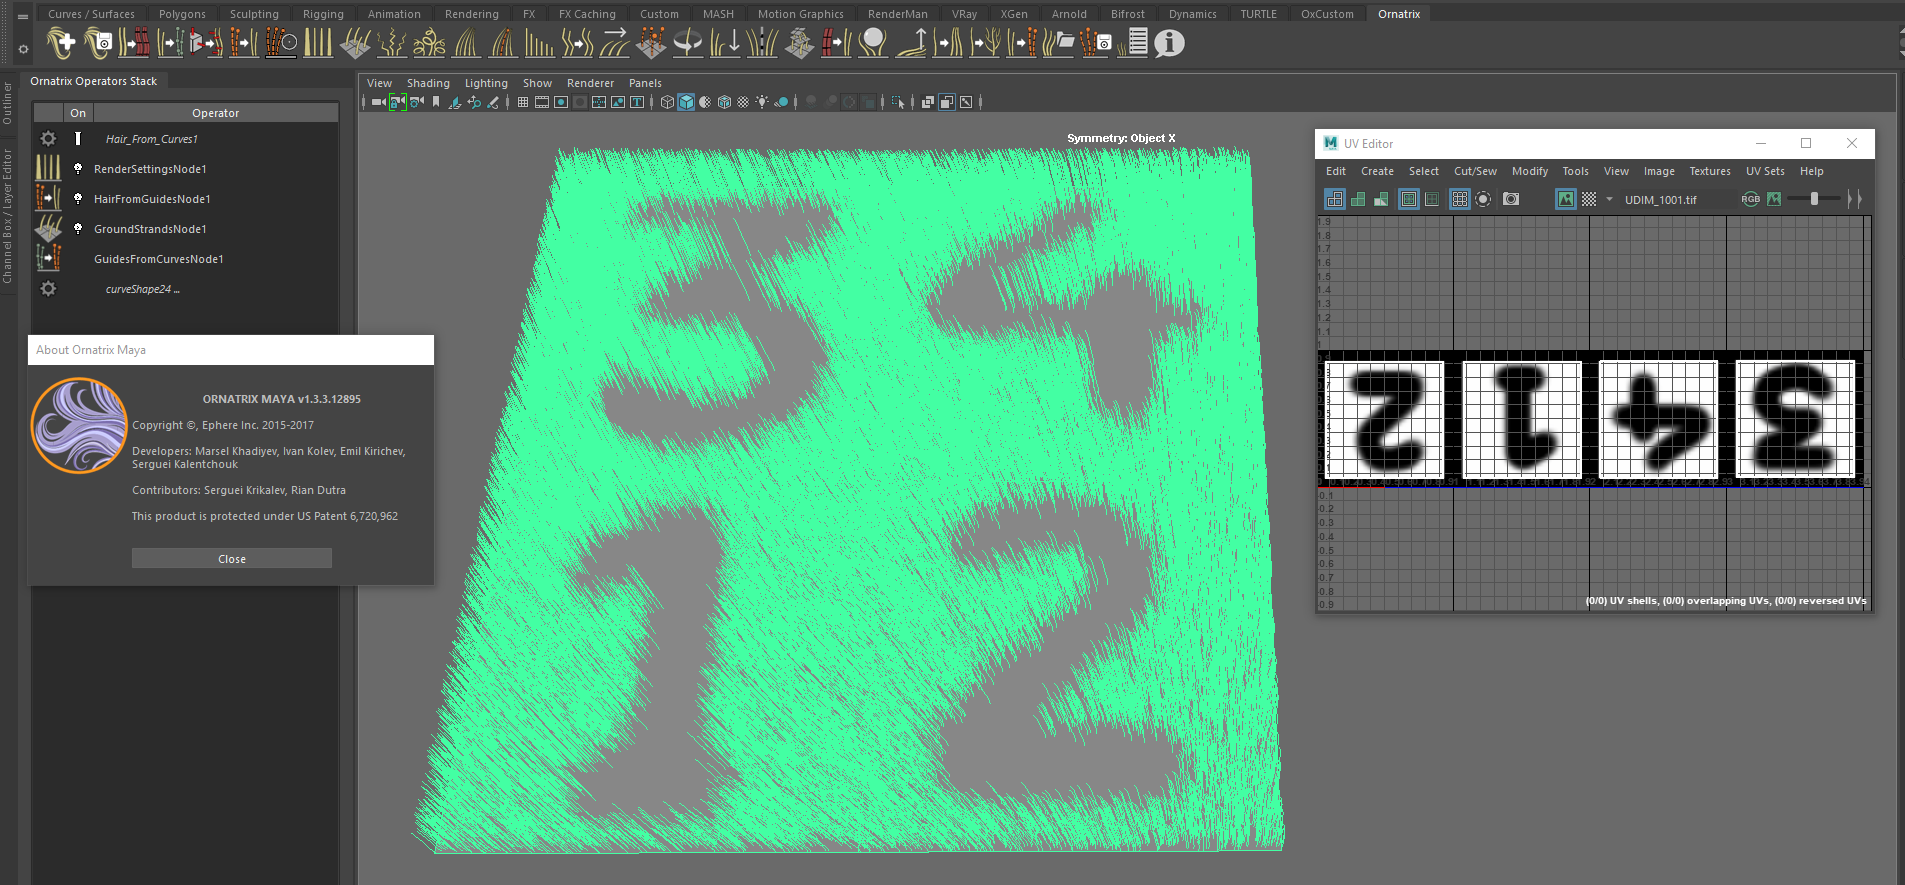Viewport: 1905px width, 885px height.
Task: Click the HairFromGuidesNode1 operator icon
Action: pyautogui.click(x=48, y=199)
